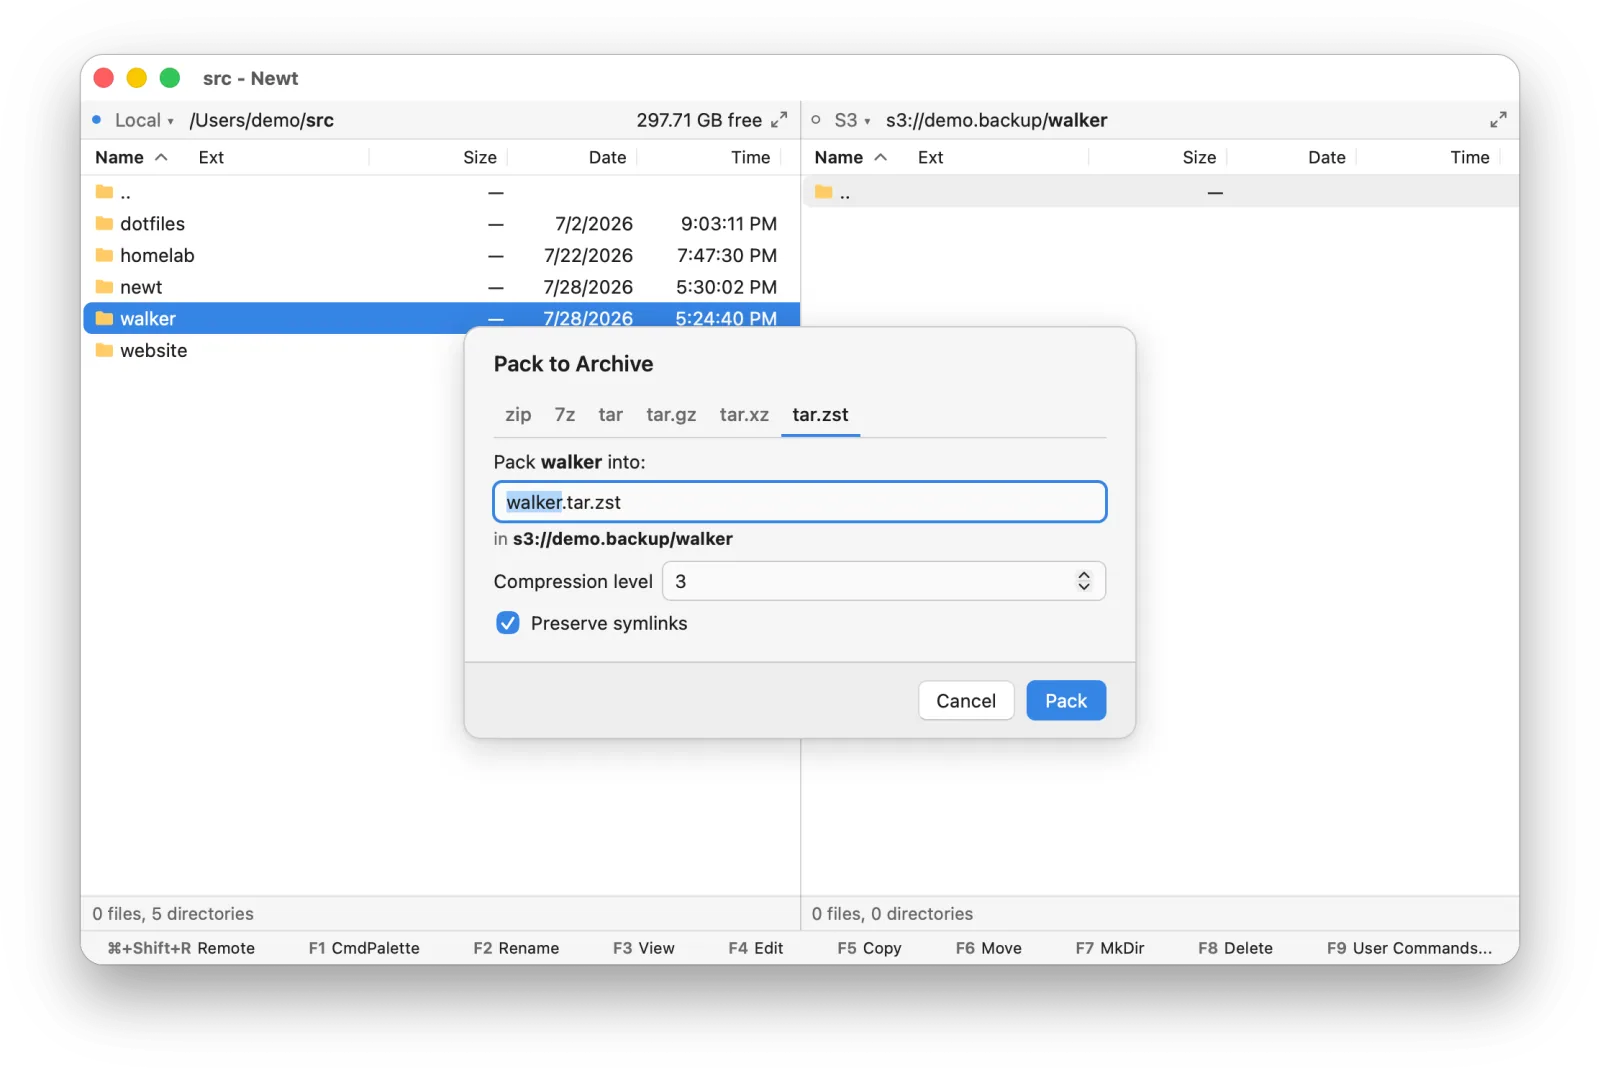Viewport: 1600px width, 1071px height.
Task: Click the hollow pane dot beside S3
Action: (816, 120)
